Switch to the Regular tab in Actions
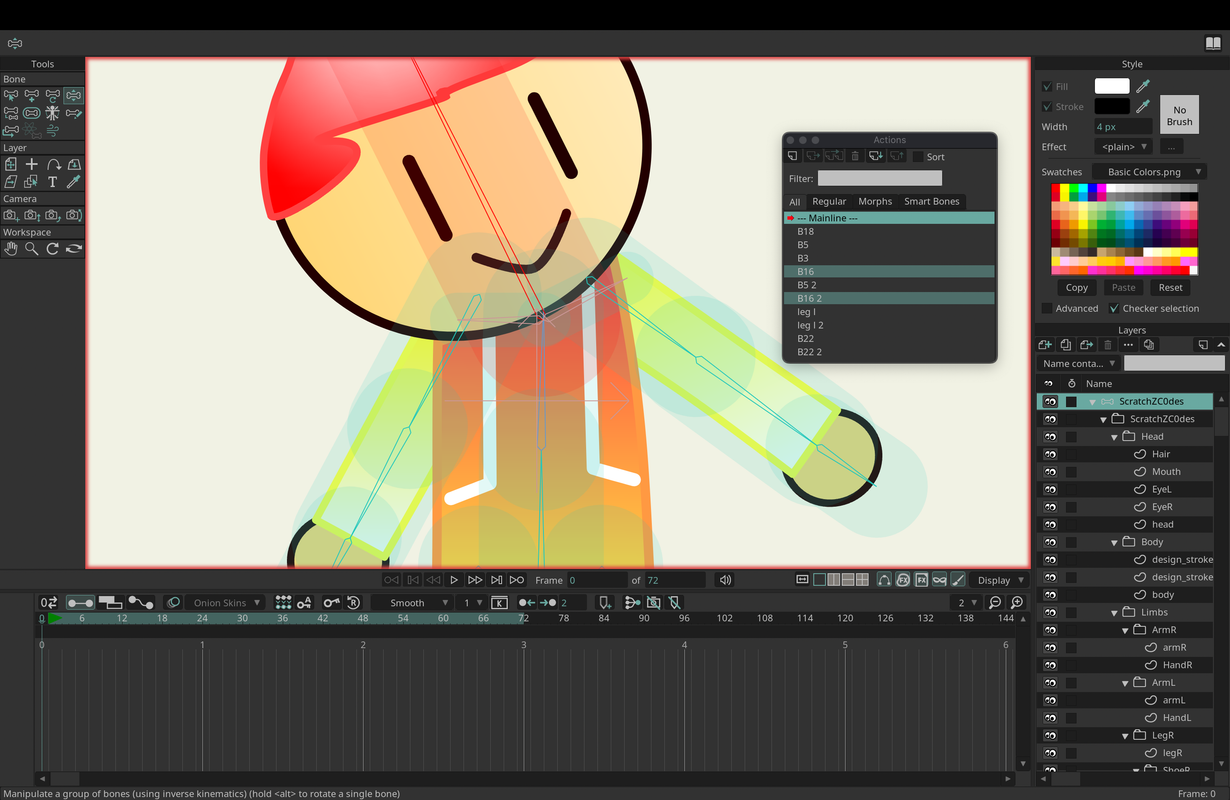Image resolution: width=1230 pixels, height=800 pixels. point(829,202)
